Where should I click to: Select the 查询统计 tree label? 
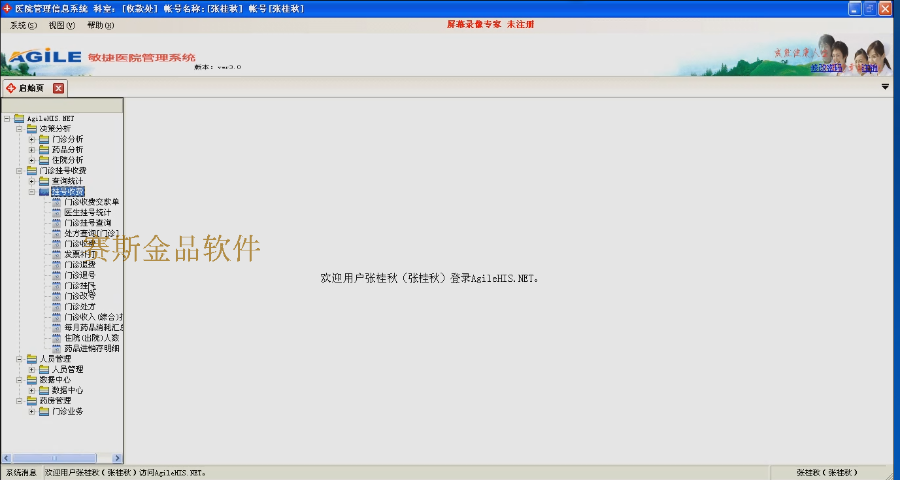tap(68, 181)
